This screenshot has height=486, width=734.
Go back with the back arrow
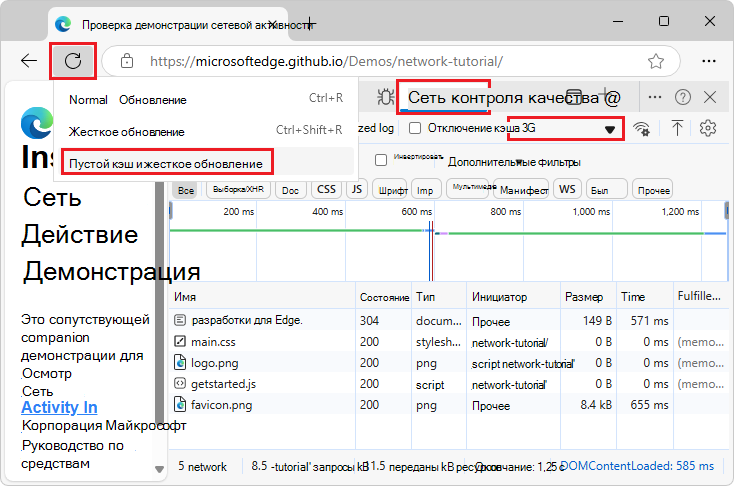pos(29,61)
